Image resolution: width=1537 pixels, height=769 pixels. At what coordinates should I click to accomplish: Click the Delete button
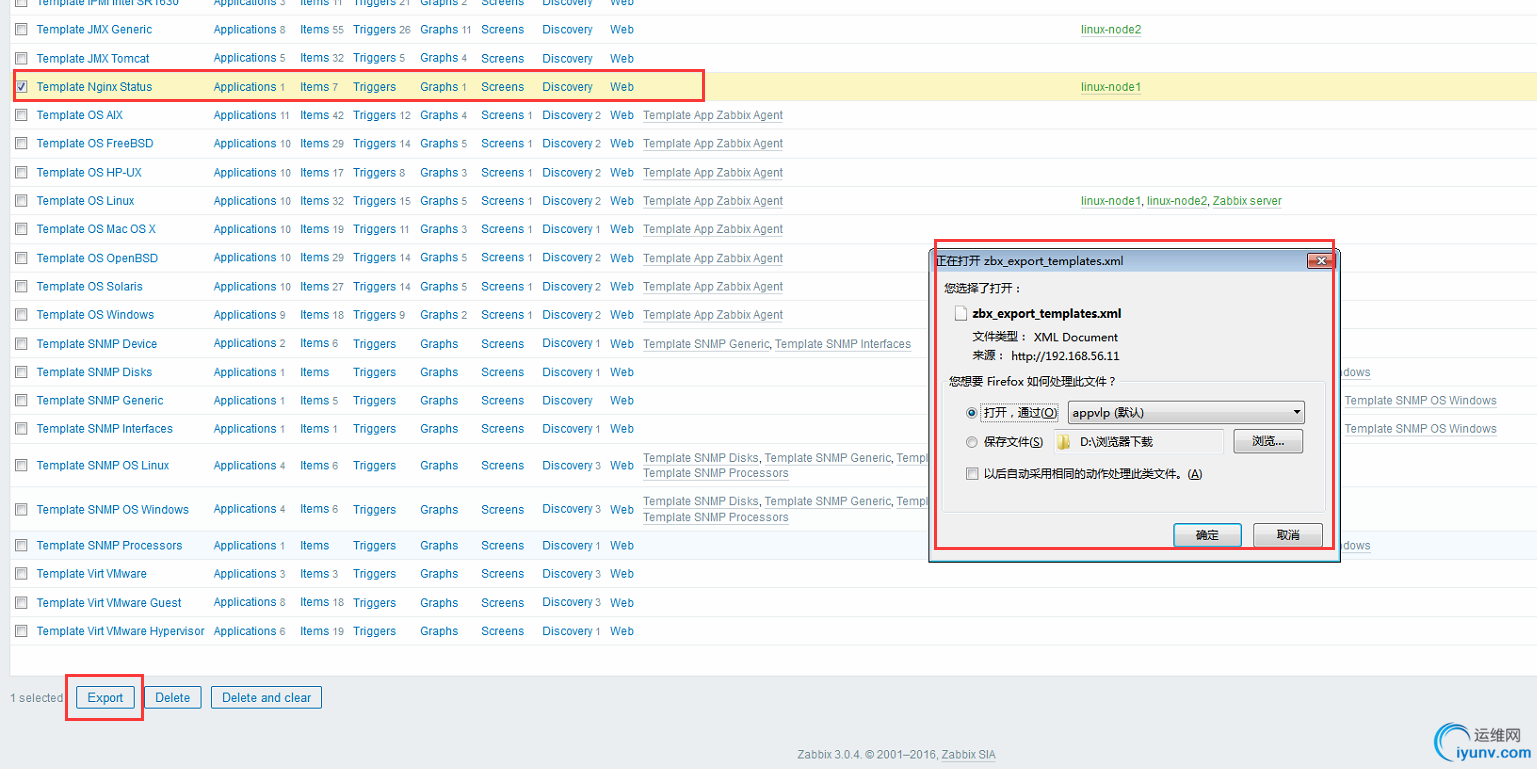click(x=172, y=698)
